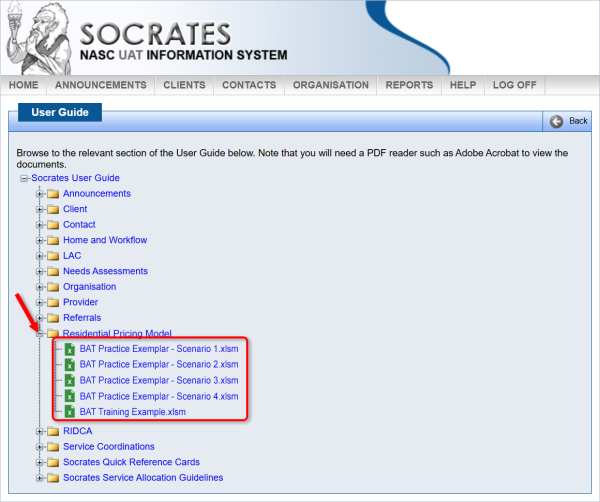Expand the Client tree node
This screenshot has height=502, width=600.
pos(39,209)
